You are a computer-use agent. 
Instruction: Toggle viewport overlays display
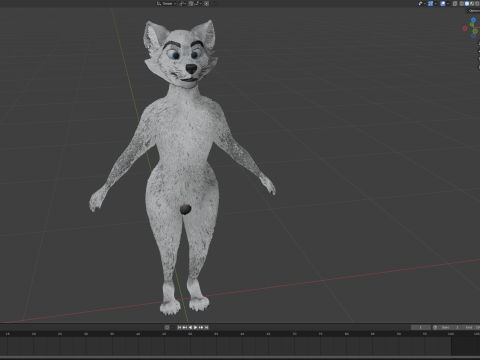pyautogui.click(x=443, y=3)
